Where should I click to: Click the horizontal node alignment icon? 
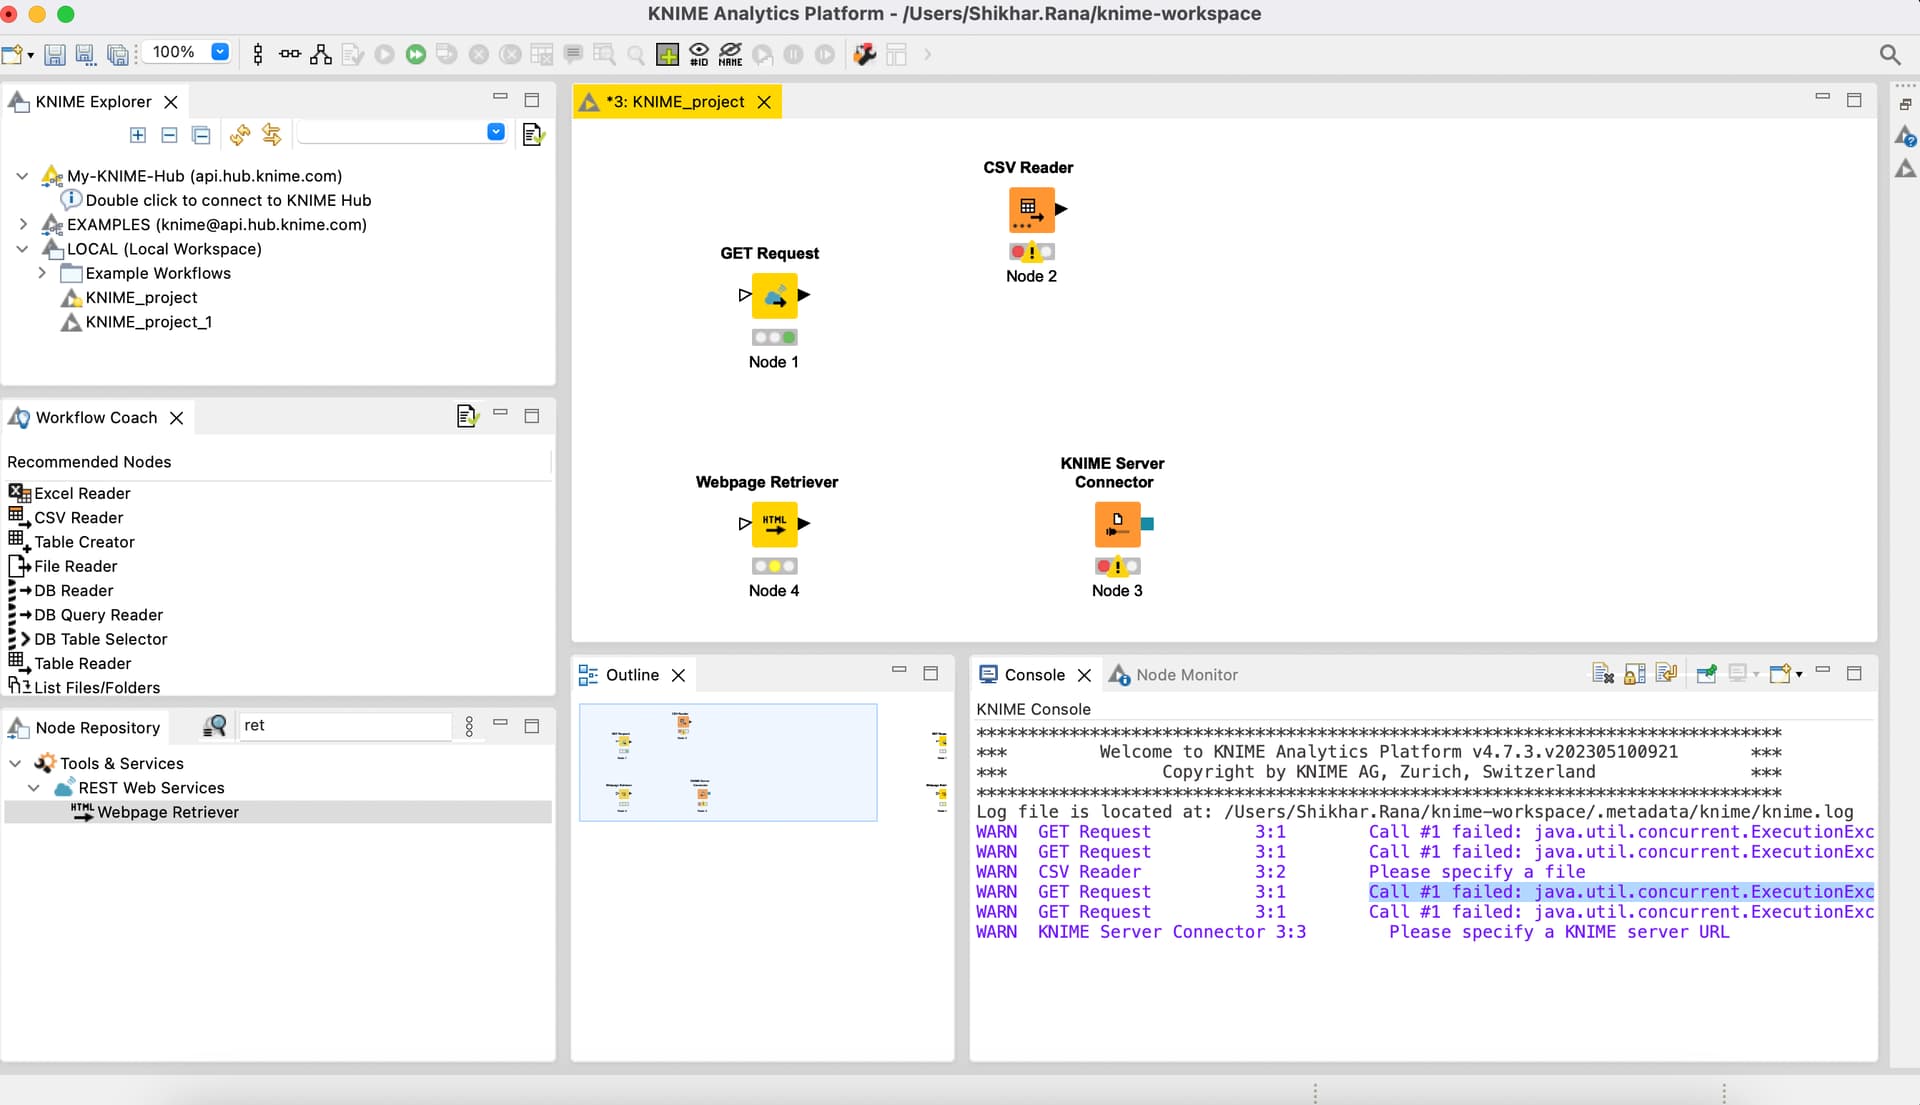pos(290,54)
